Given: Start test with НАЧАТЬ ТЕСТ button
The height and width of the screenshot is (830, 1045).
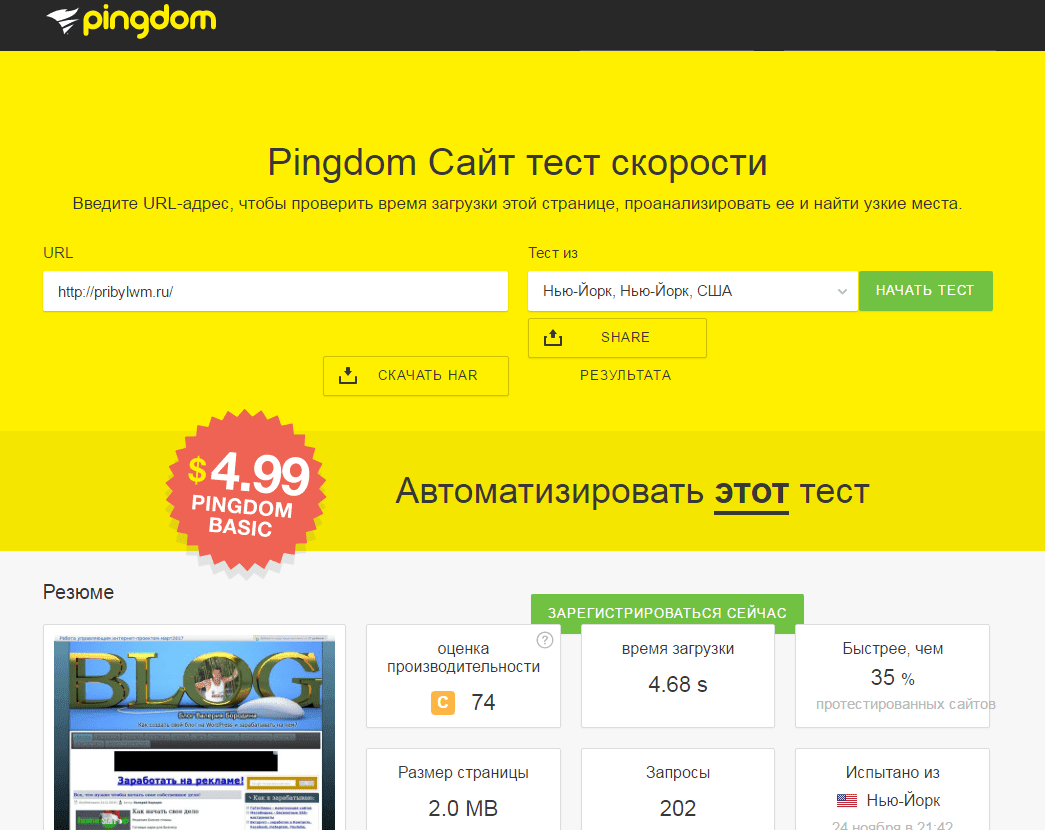Looking at the screenshot, I should pyautogui.click(x=925, y=291).
